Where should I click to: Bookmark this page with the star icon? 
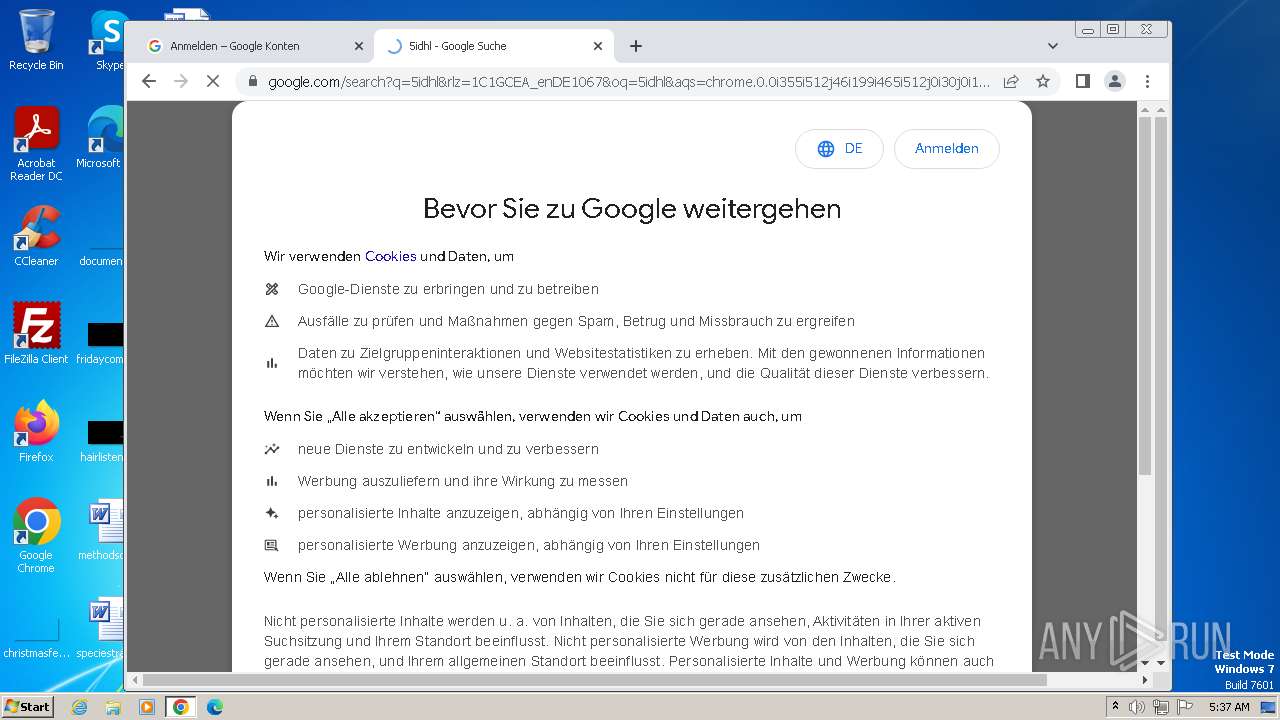point(1043,81)
